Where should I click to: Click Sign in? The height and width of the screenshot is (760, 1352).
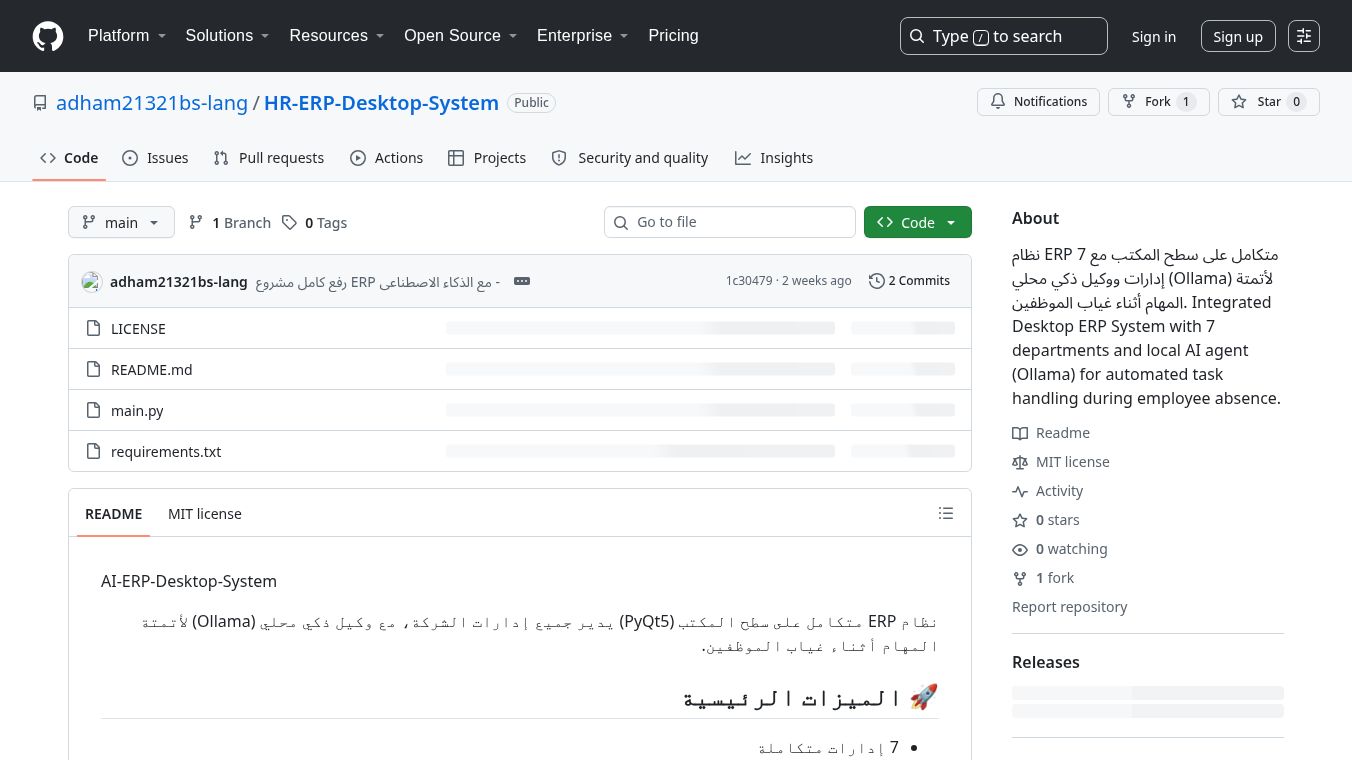point(1154,37)
